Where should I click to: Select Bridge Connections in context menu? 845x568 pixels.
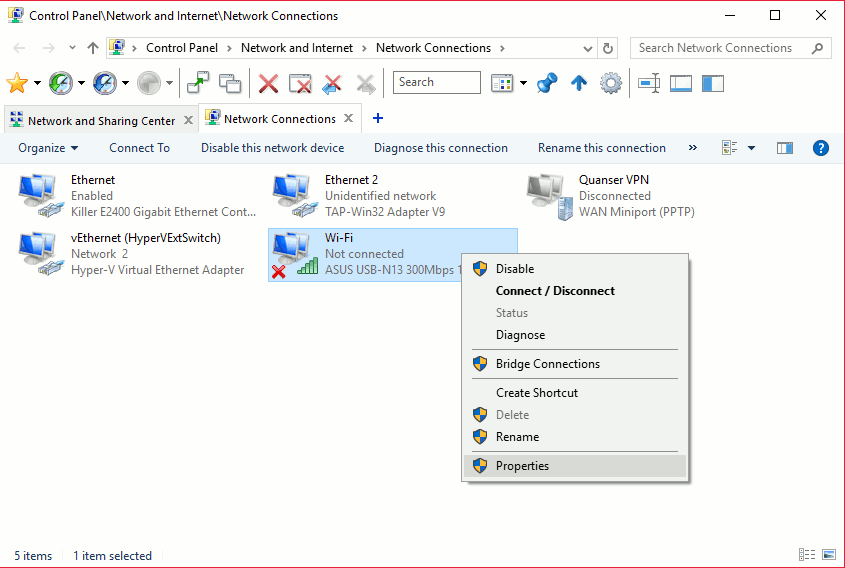click(547, 364)
